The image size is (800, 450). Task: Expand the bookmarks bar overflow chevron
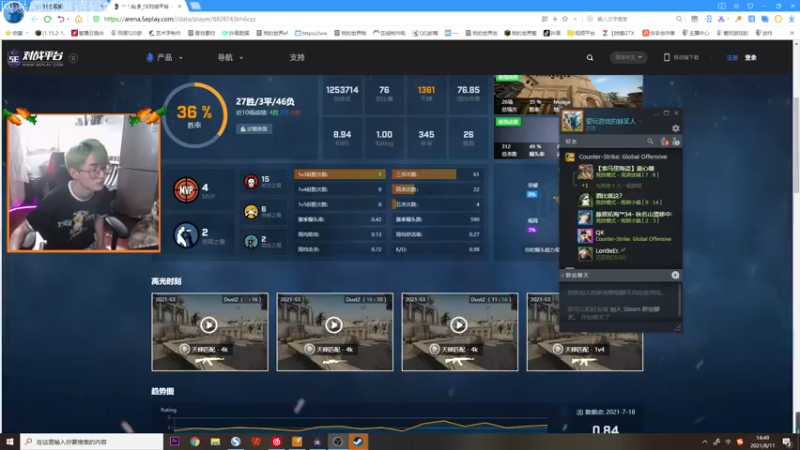coord(792,33)
